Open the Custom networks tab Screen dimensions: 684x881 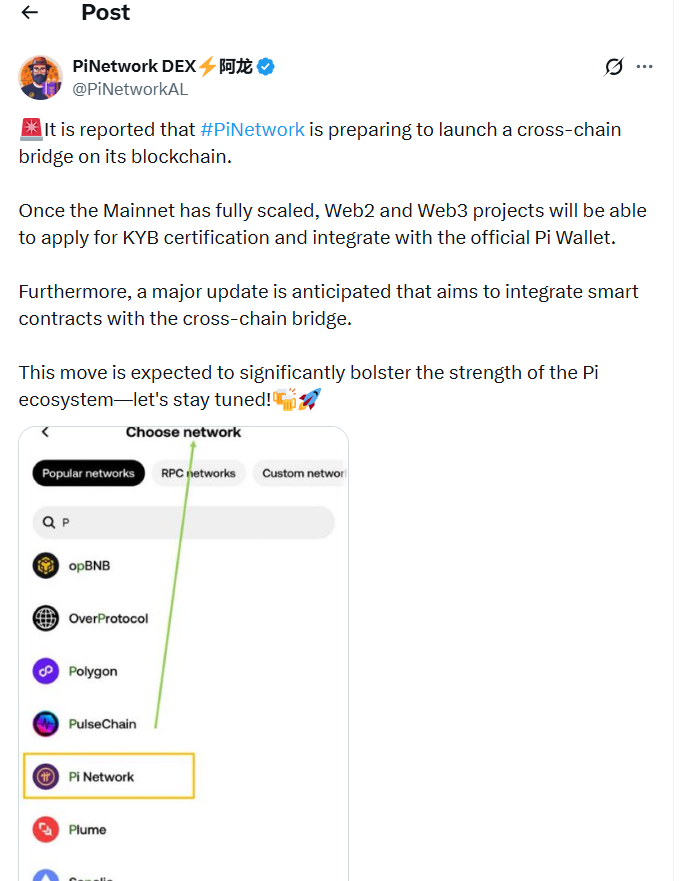tap(300, 472)
